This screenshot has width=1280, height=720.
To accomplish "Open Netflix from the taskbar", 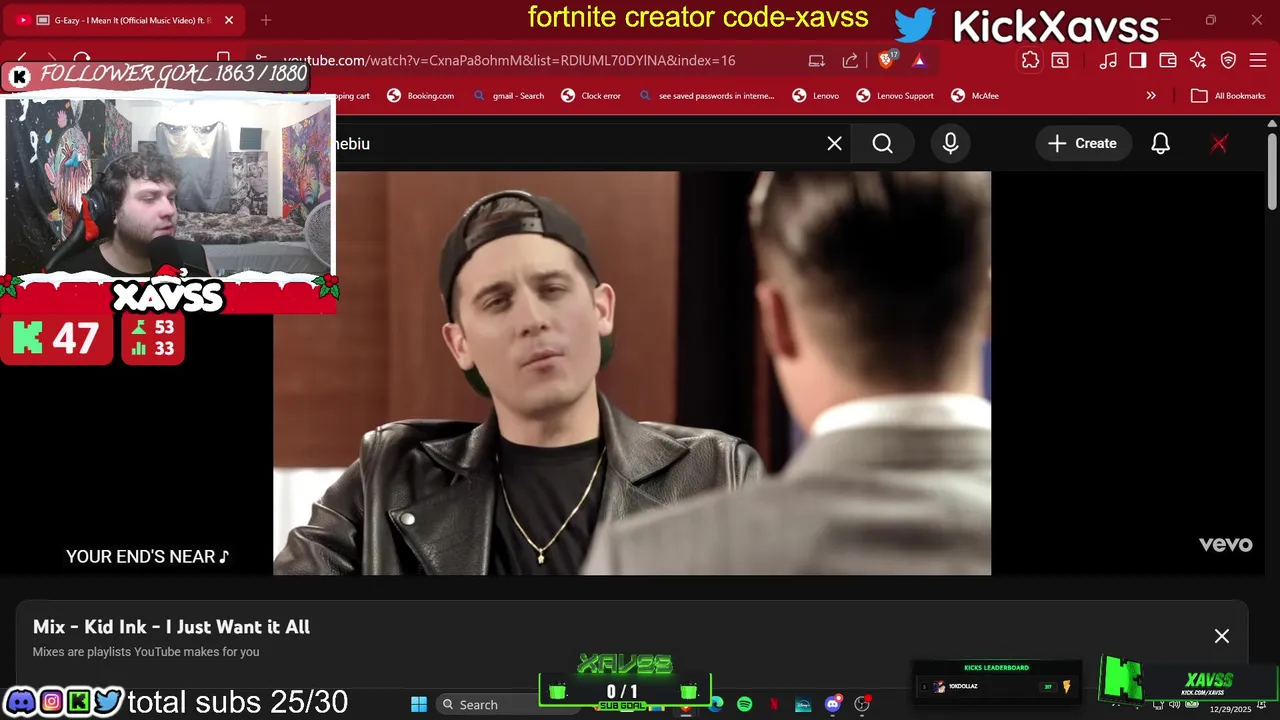I will (774, 704).
